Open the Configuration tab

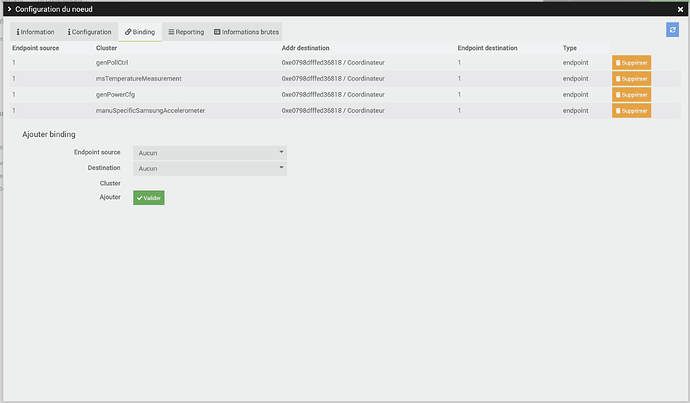coord(89,32)
